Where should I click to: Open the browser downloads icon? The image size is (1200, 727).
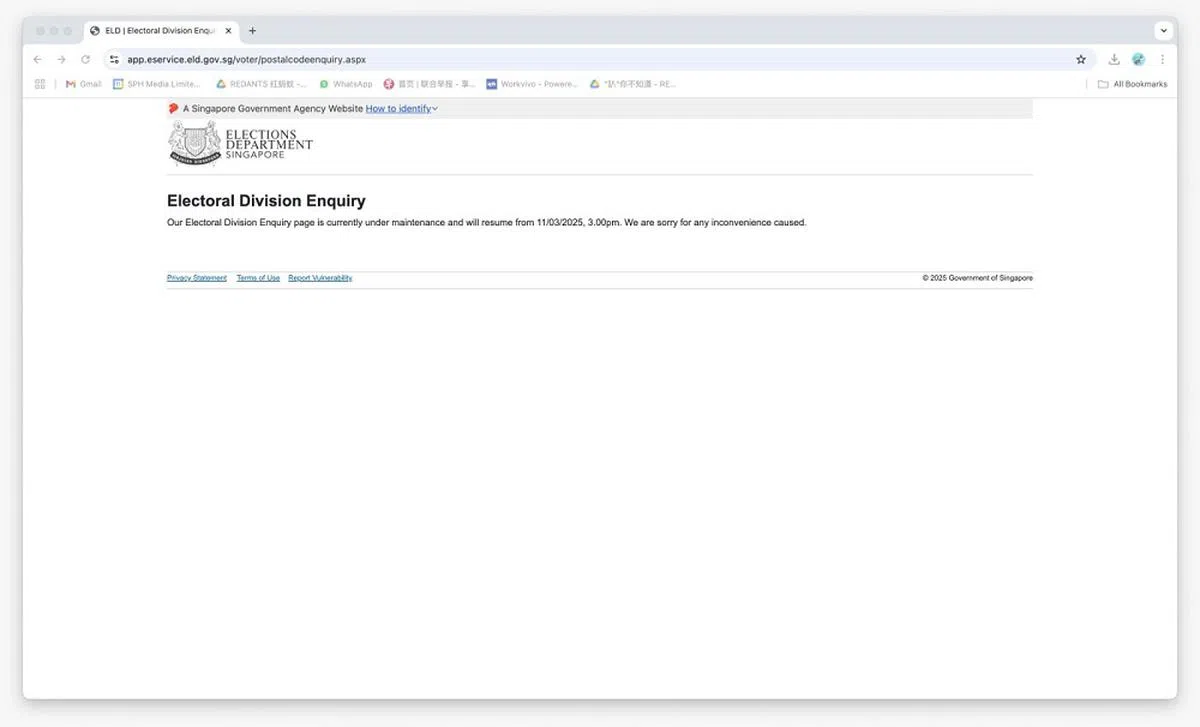[1114, 60]
